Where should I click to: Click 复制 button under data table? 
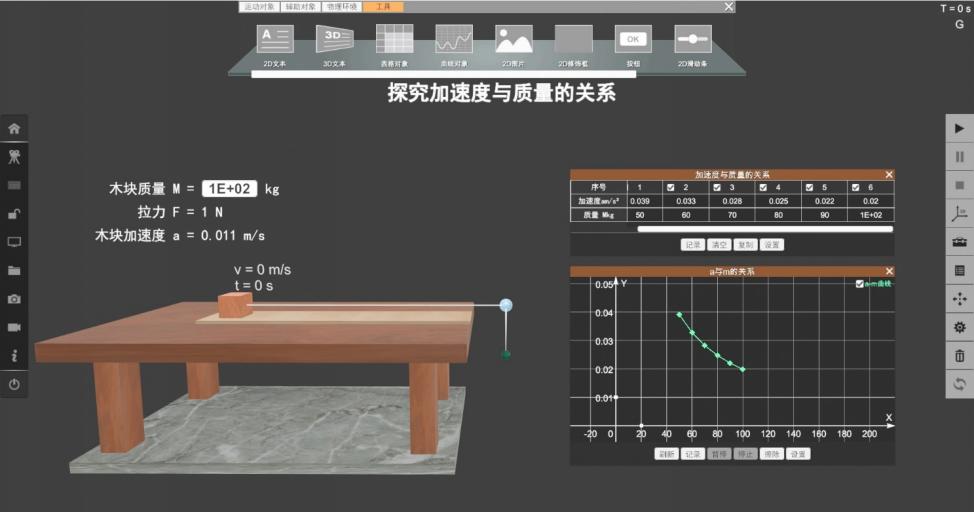(745, 245)
